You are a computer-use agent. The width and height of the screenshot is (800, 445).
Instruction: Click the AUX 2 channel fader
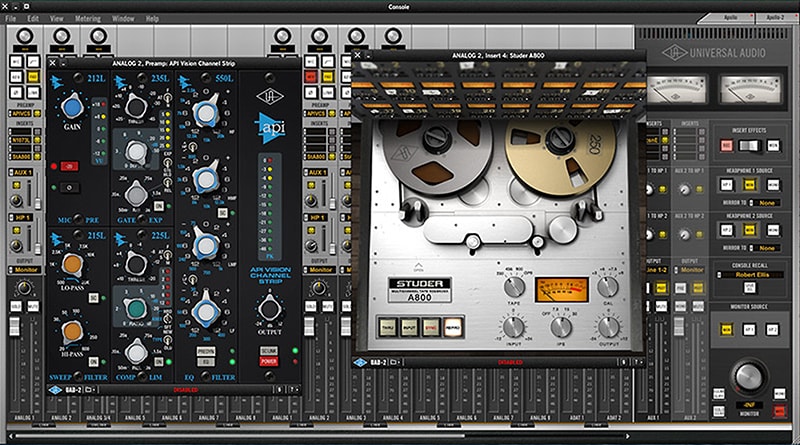(679, 327)
